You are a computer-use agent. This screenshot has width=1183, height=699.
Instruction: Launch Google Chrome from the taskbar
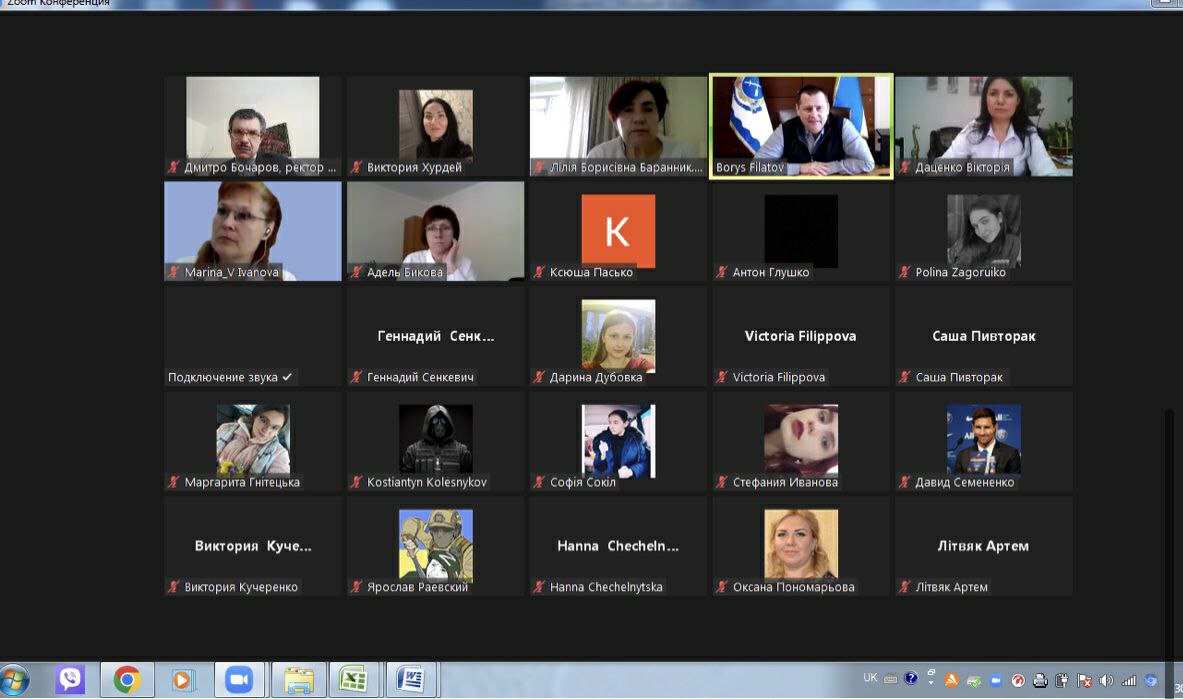coord(127,680)
